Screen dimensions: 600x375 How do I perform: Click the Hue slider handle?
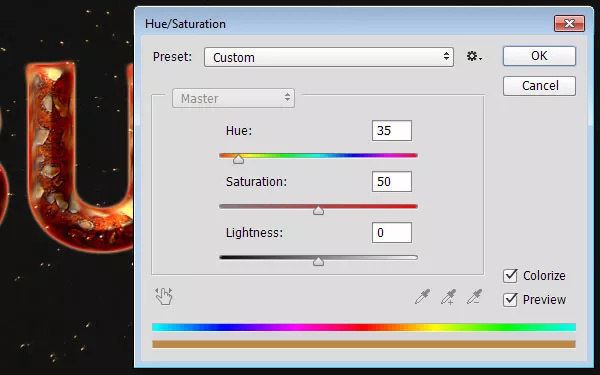238,159
